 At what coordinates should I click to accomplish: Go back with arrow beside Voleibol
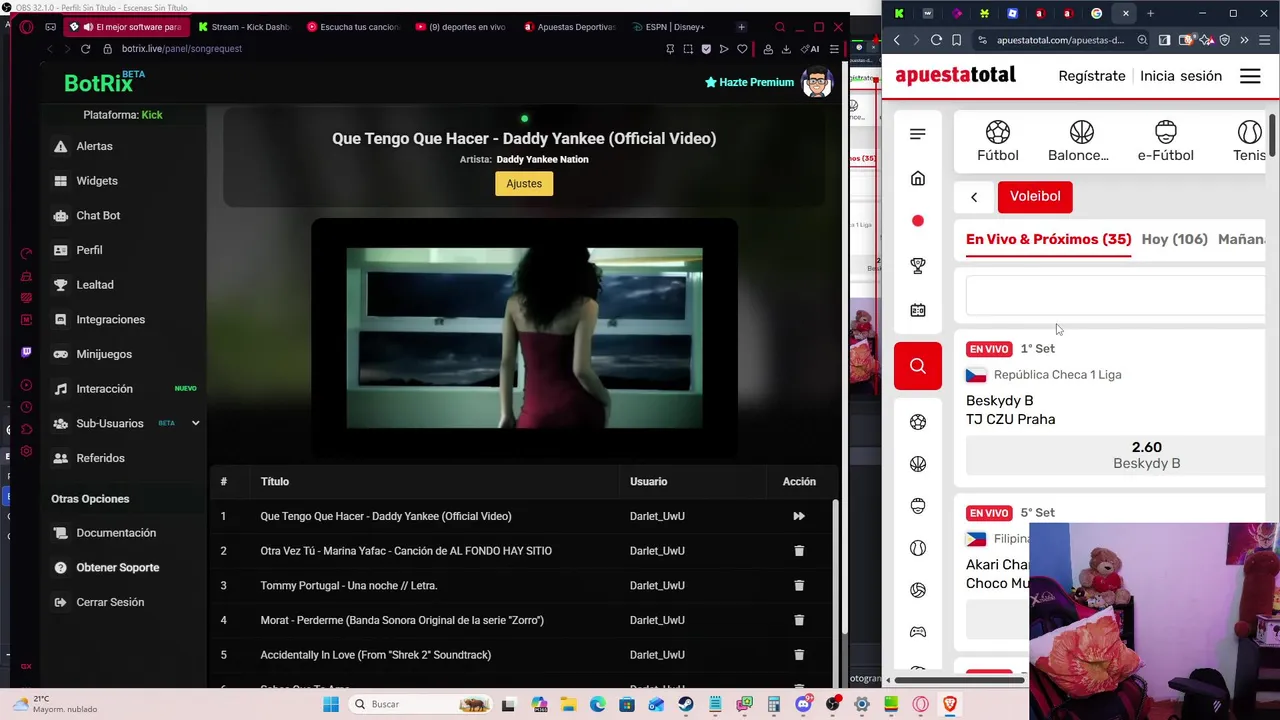974,197
